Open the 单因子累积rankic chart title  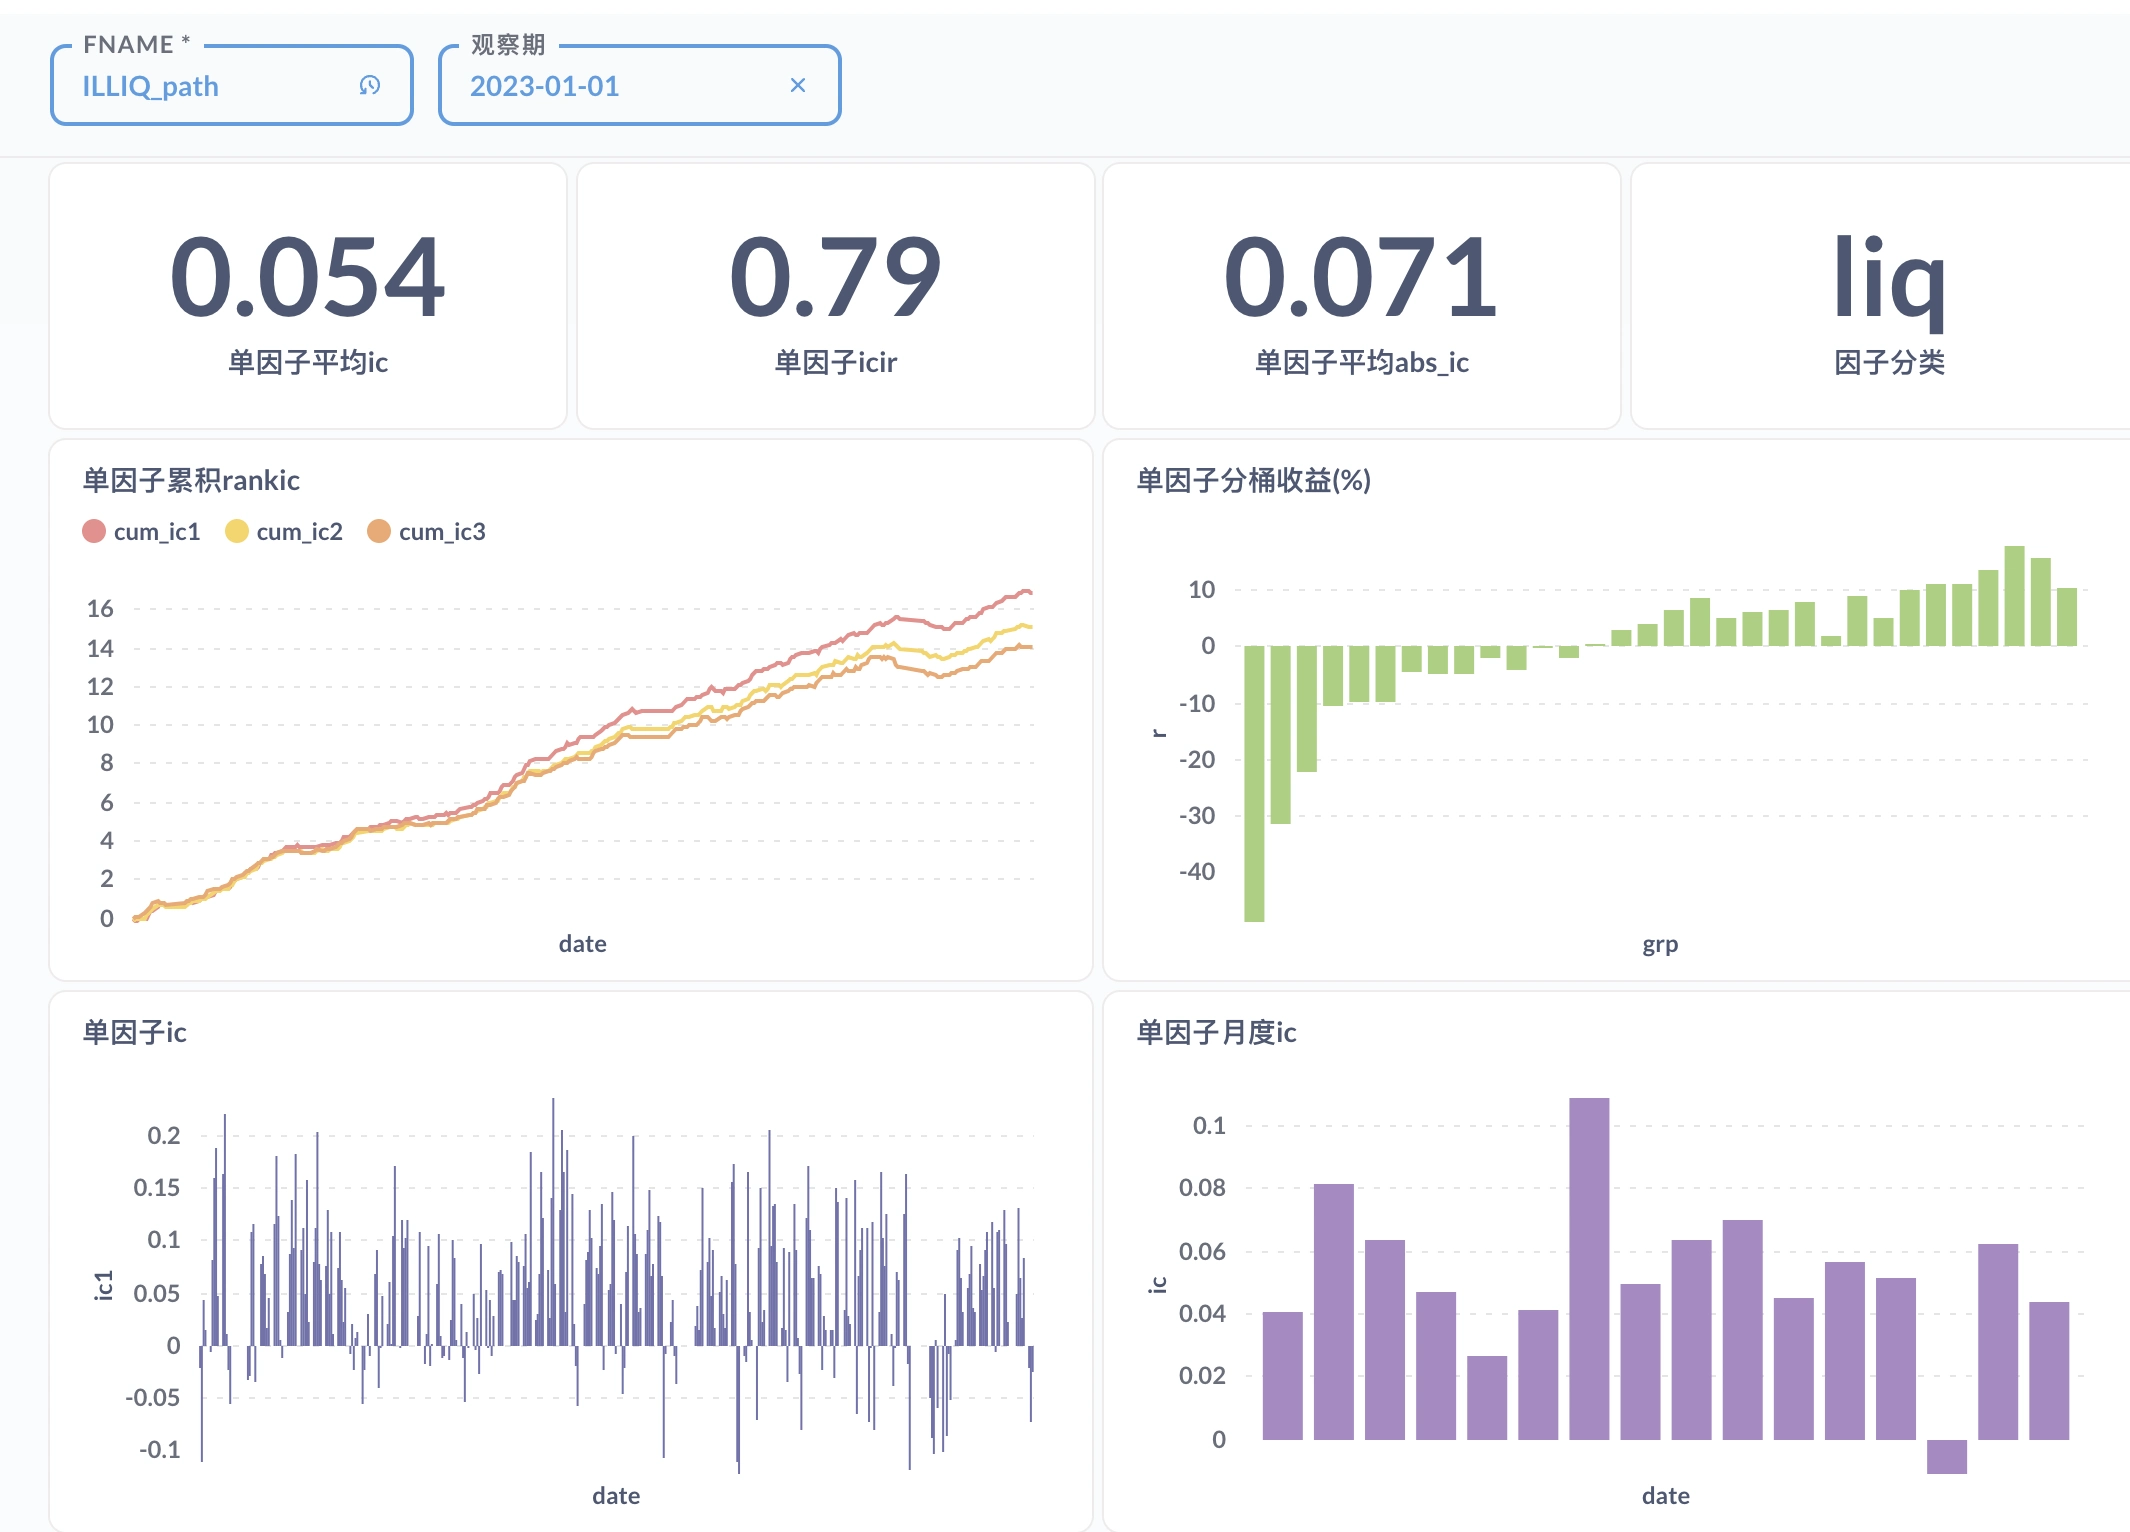click(191, 481)
